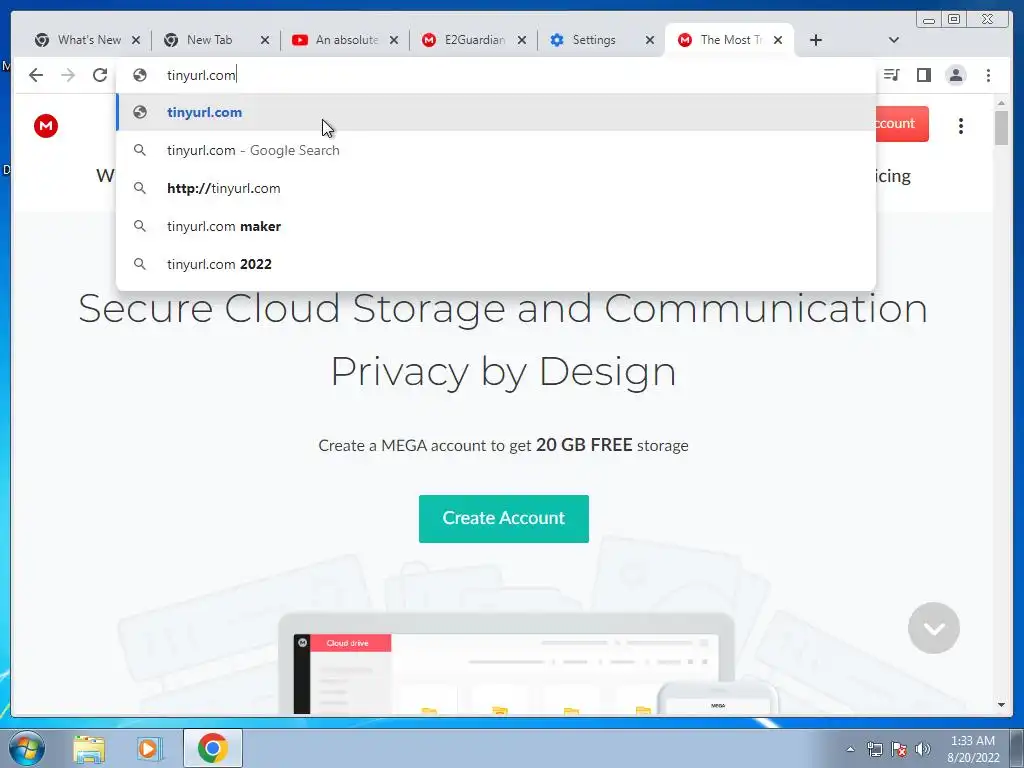Close the Settings tab
This screenshot has height=768, width=1024.
(650, 40)
